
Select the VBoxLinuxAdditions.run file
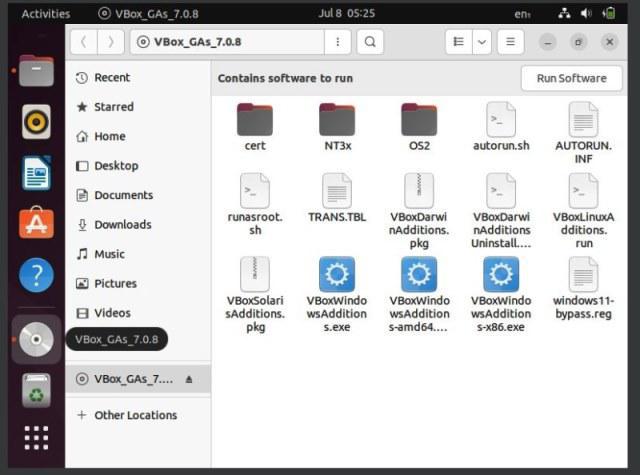583,211
